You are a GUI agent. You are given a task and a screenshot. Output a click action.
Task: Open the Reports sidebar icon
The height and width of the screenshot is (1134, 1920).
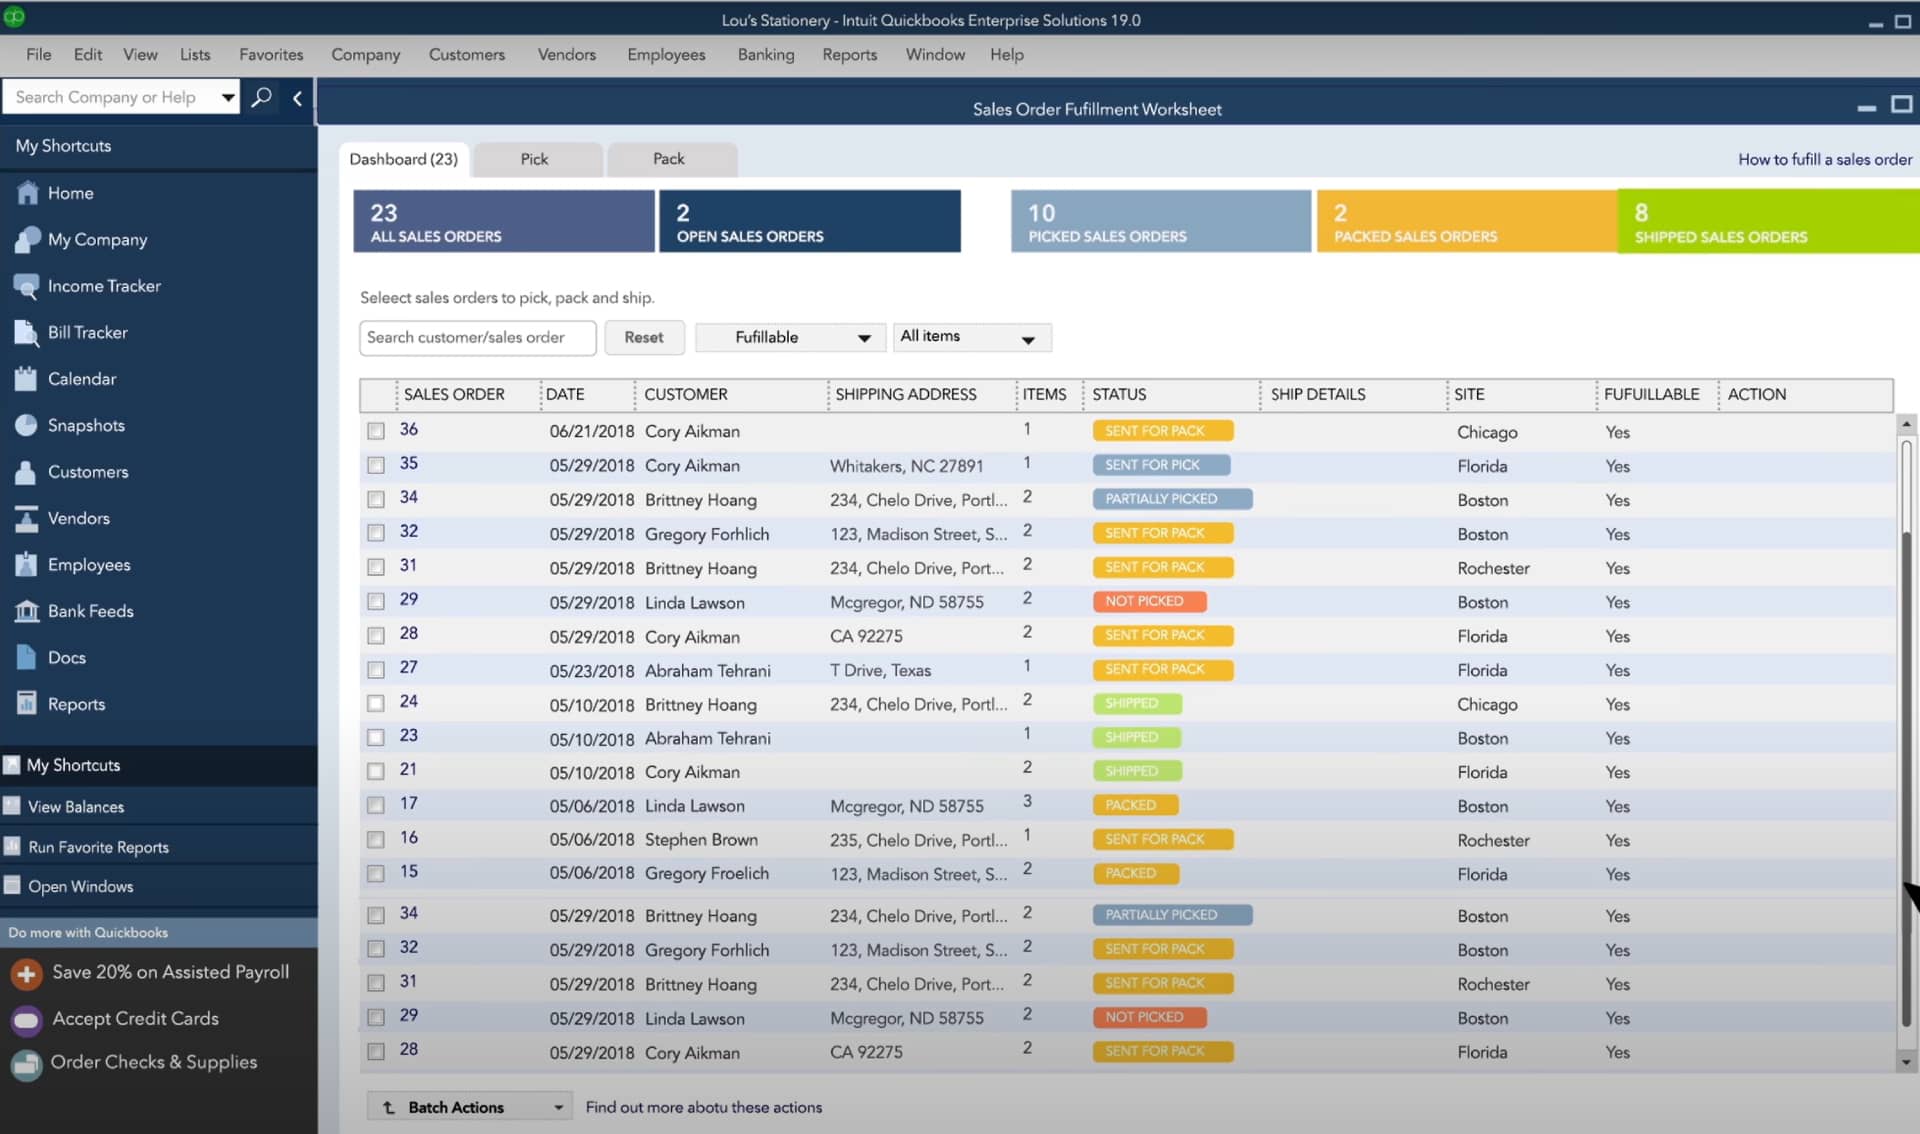(27, 704)
